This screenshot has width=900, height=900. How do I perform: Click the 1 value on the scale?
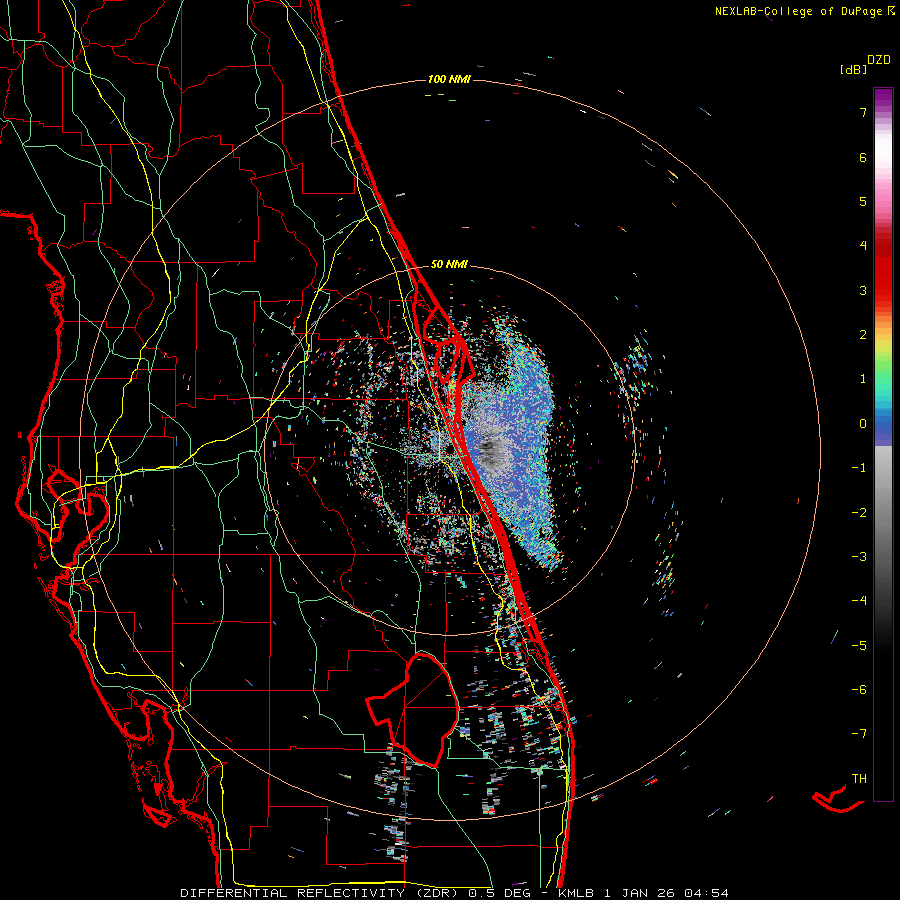(863, 379)
